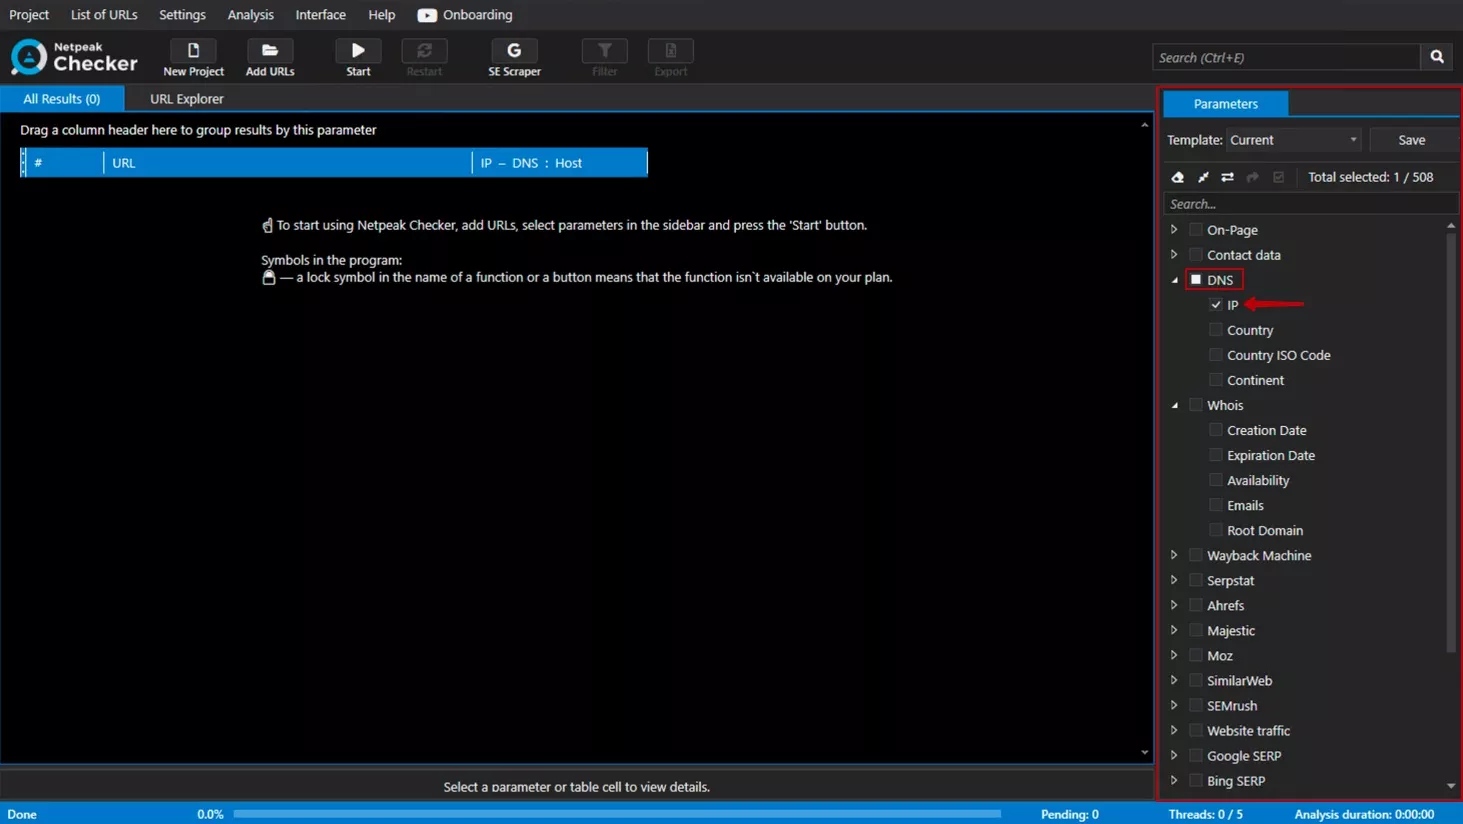
Task: Expand the Serpstat group
Action: click(x=1175, y=580)
